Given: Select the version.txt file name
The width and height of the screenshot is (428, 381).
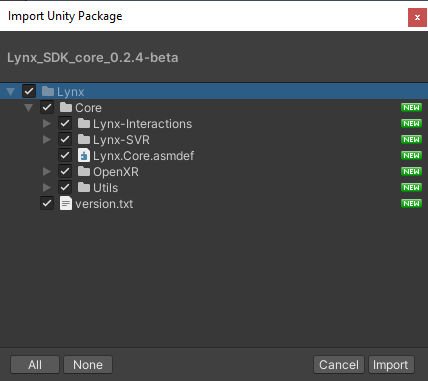Looking at the screenshot, I should [x=104, y=204].
